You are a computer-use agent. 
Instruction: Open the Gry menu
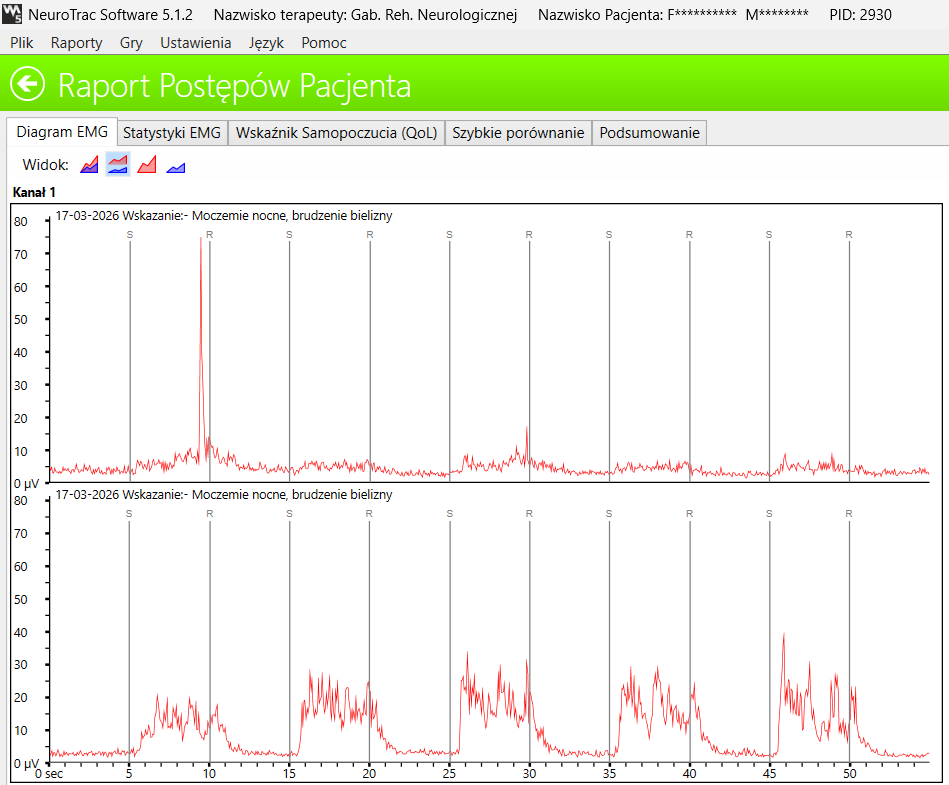click(x=130, y=43)
